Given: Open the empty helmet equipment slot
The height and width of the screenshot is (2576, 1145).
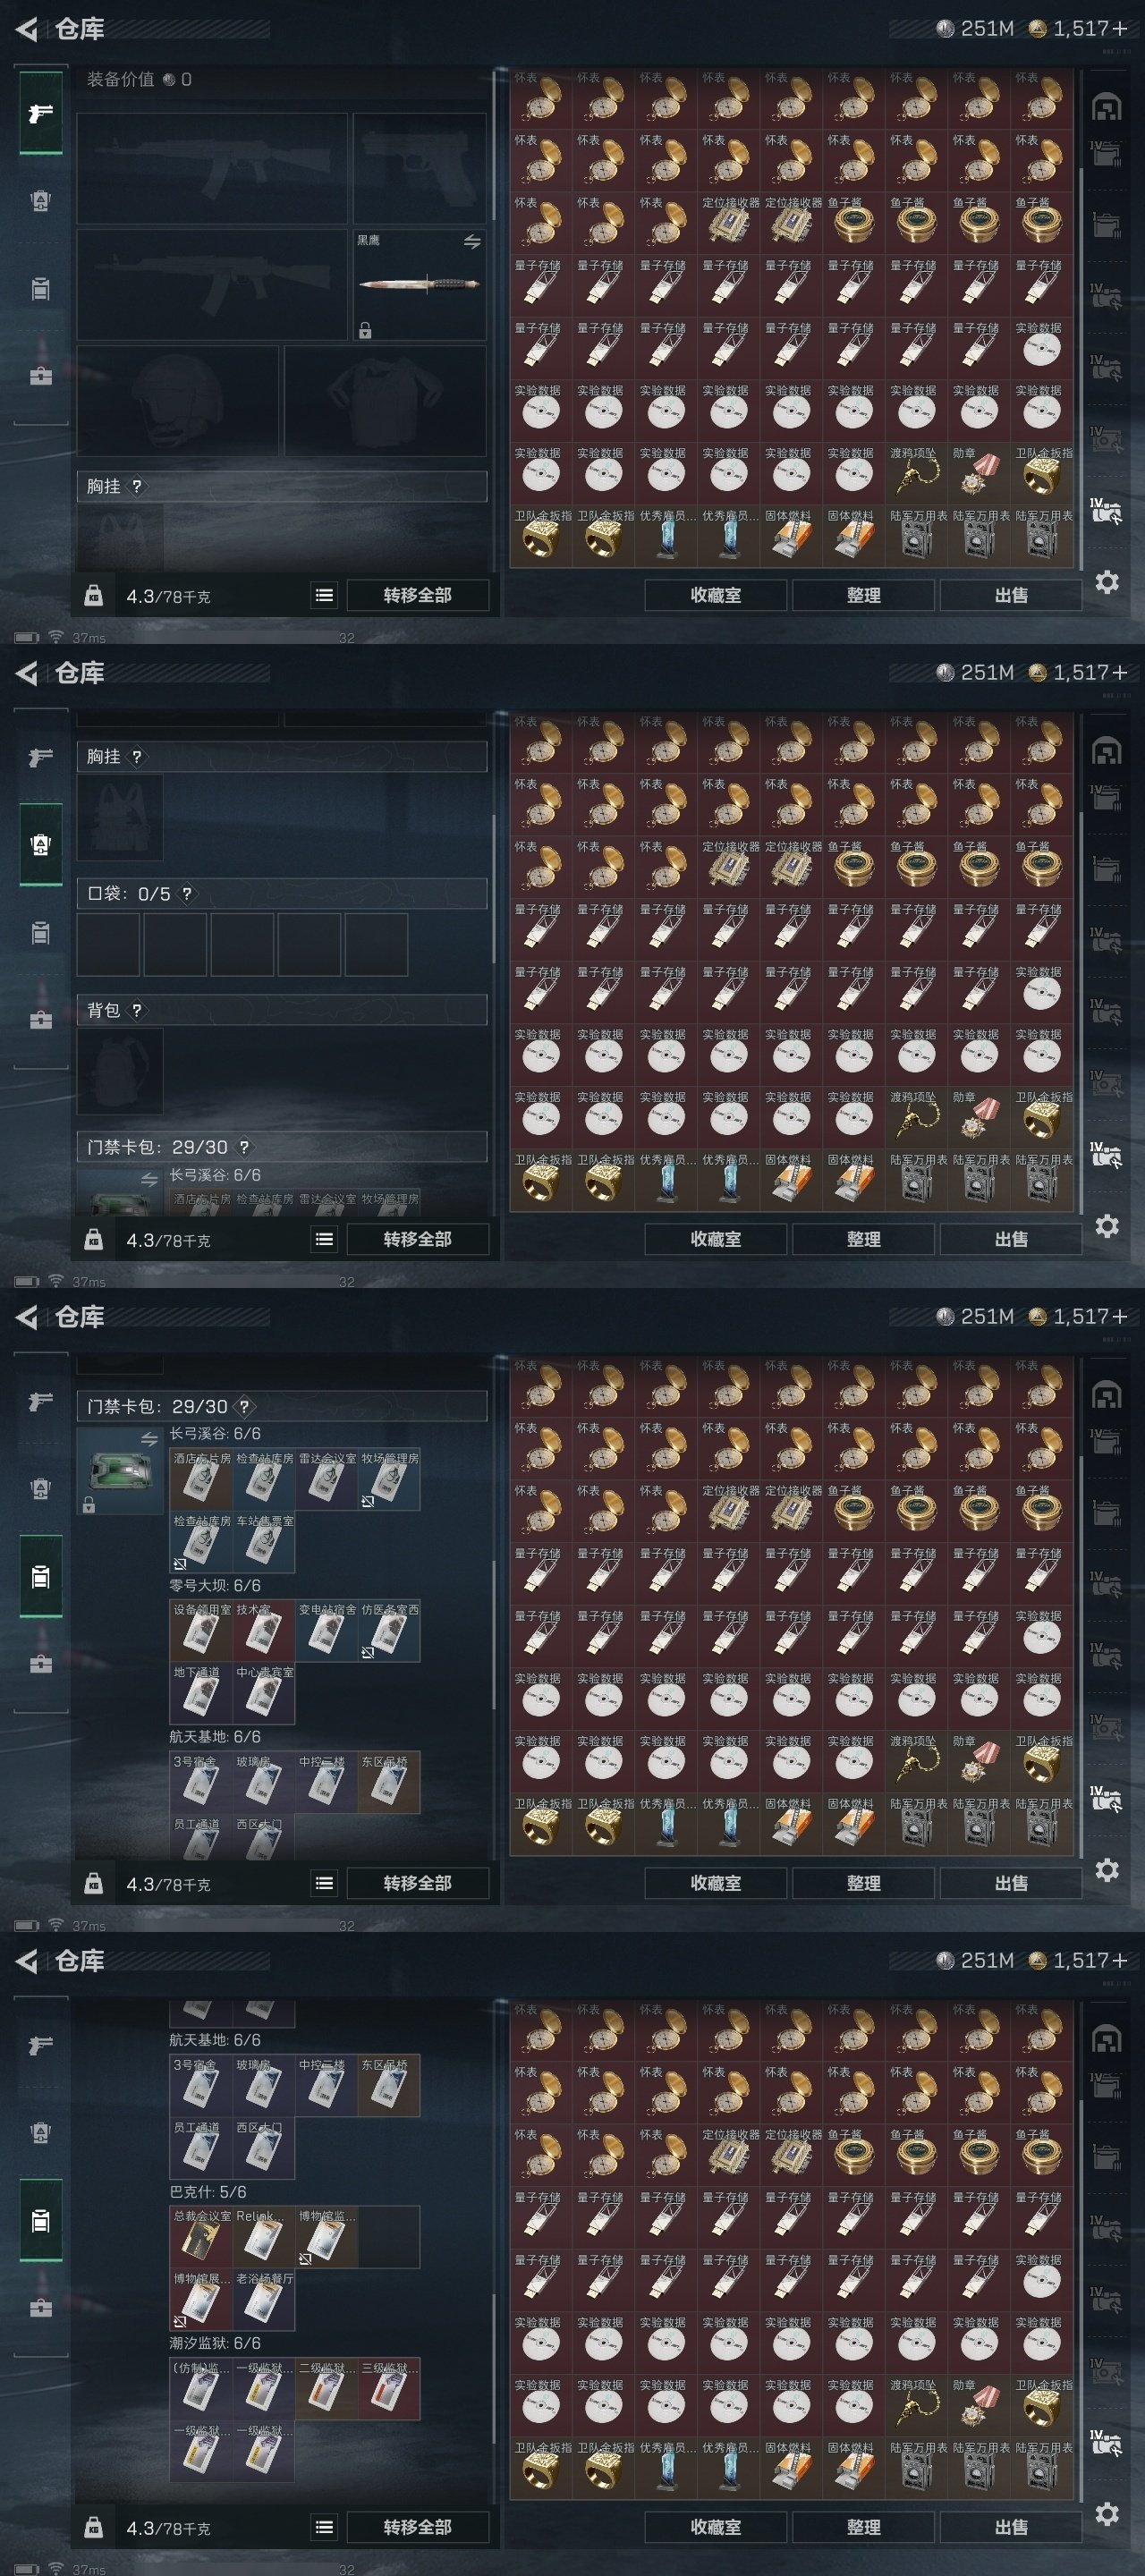Looking at the screenshot, I should [178, 399].
